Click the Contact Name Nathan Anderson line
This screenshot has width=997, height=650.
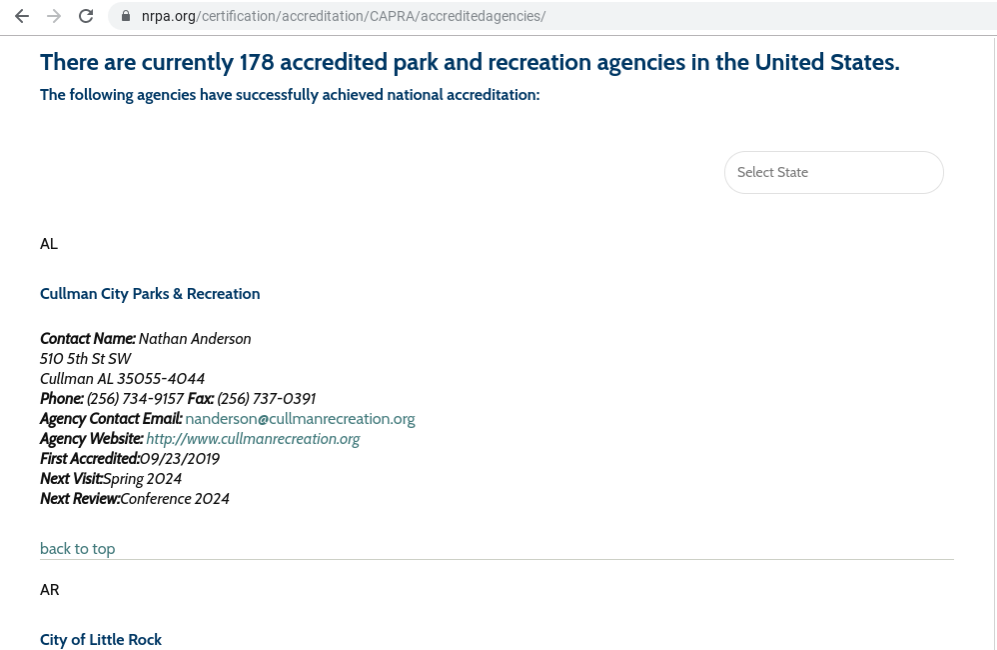click(145, 339)
